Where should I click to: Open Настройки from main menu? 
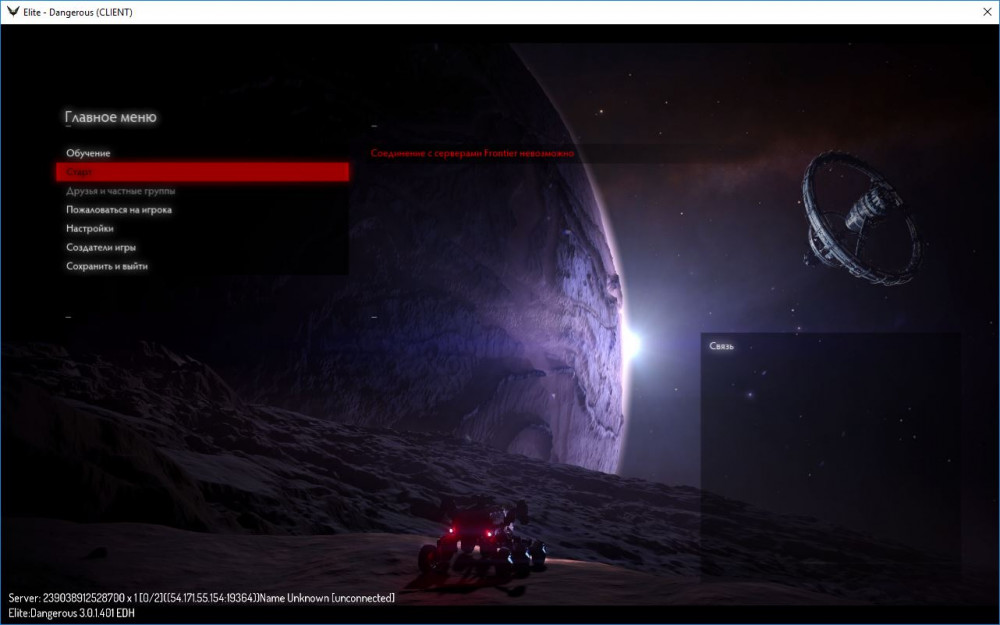pos(90,228)
